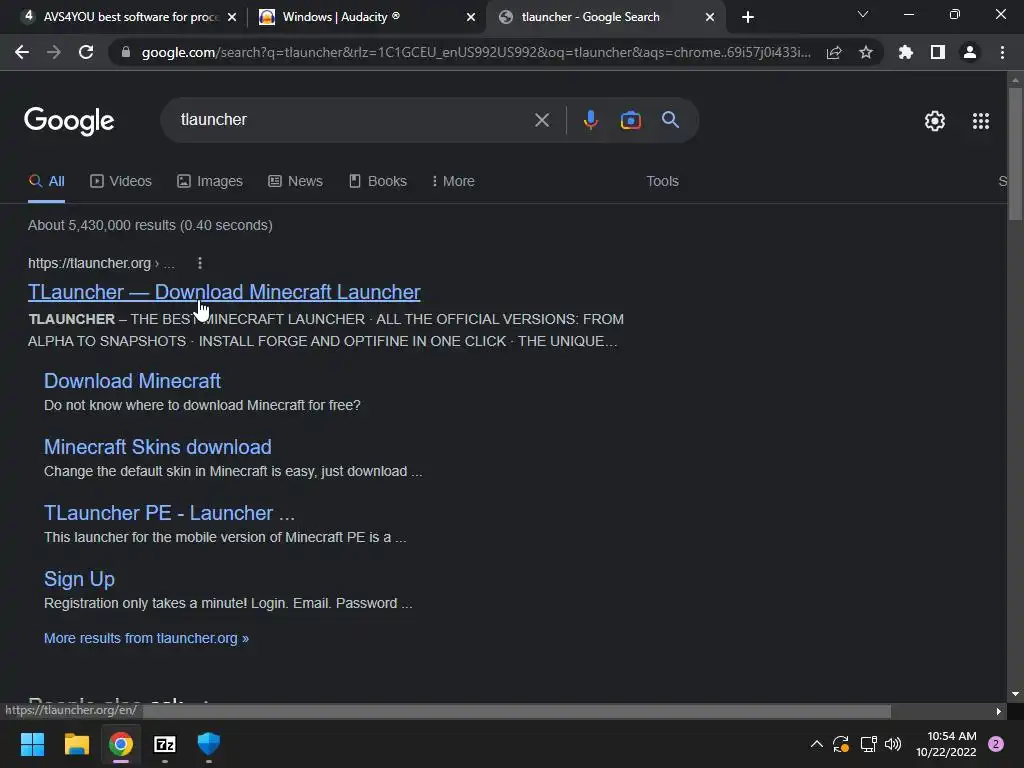Screen dimensions: 1024x768
Task: Open the Windows Start menu
Action: pos(32,744)
